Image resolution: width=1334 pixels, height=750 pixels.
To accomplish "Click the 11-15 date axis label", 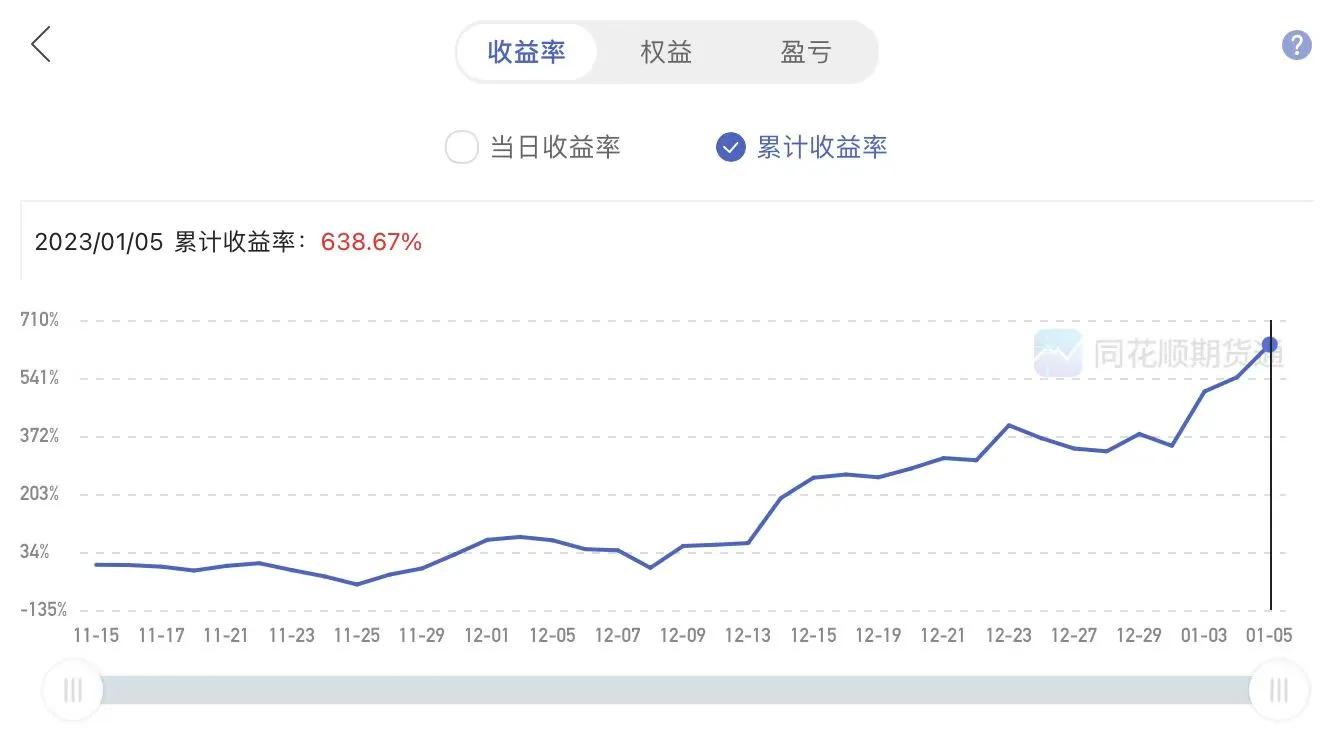I will coord(97,635).
